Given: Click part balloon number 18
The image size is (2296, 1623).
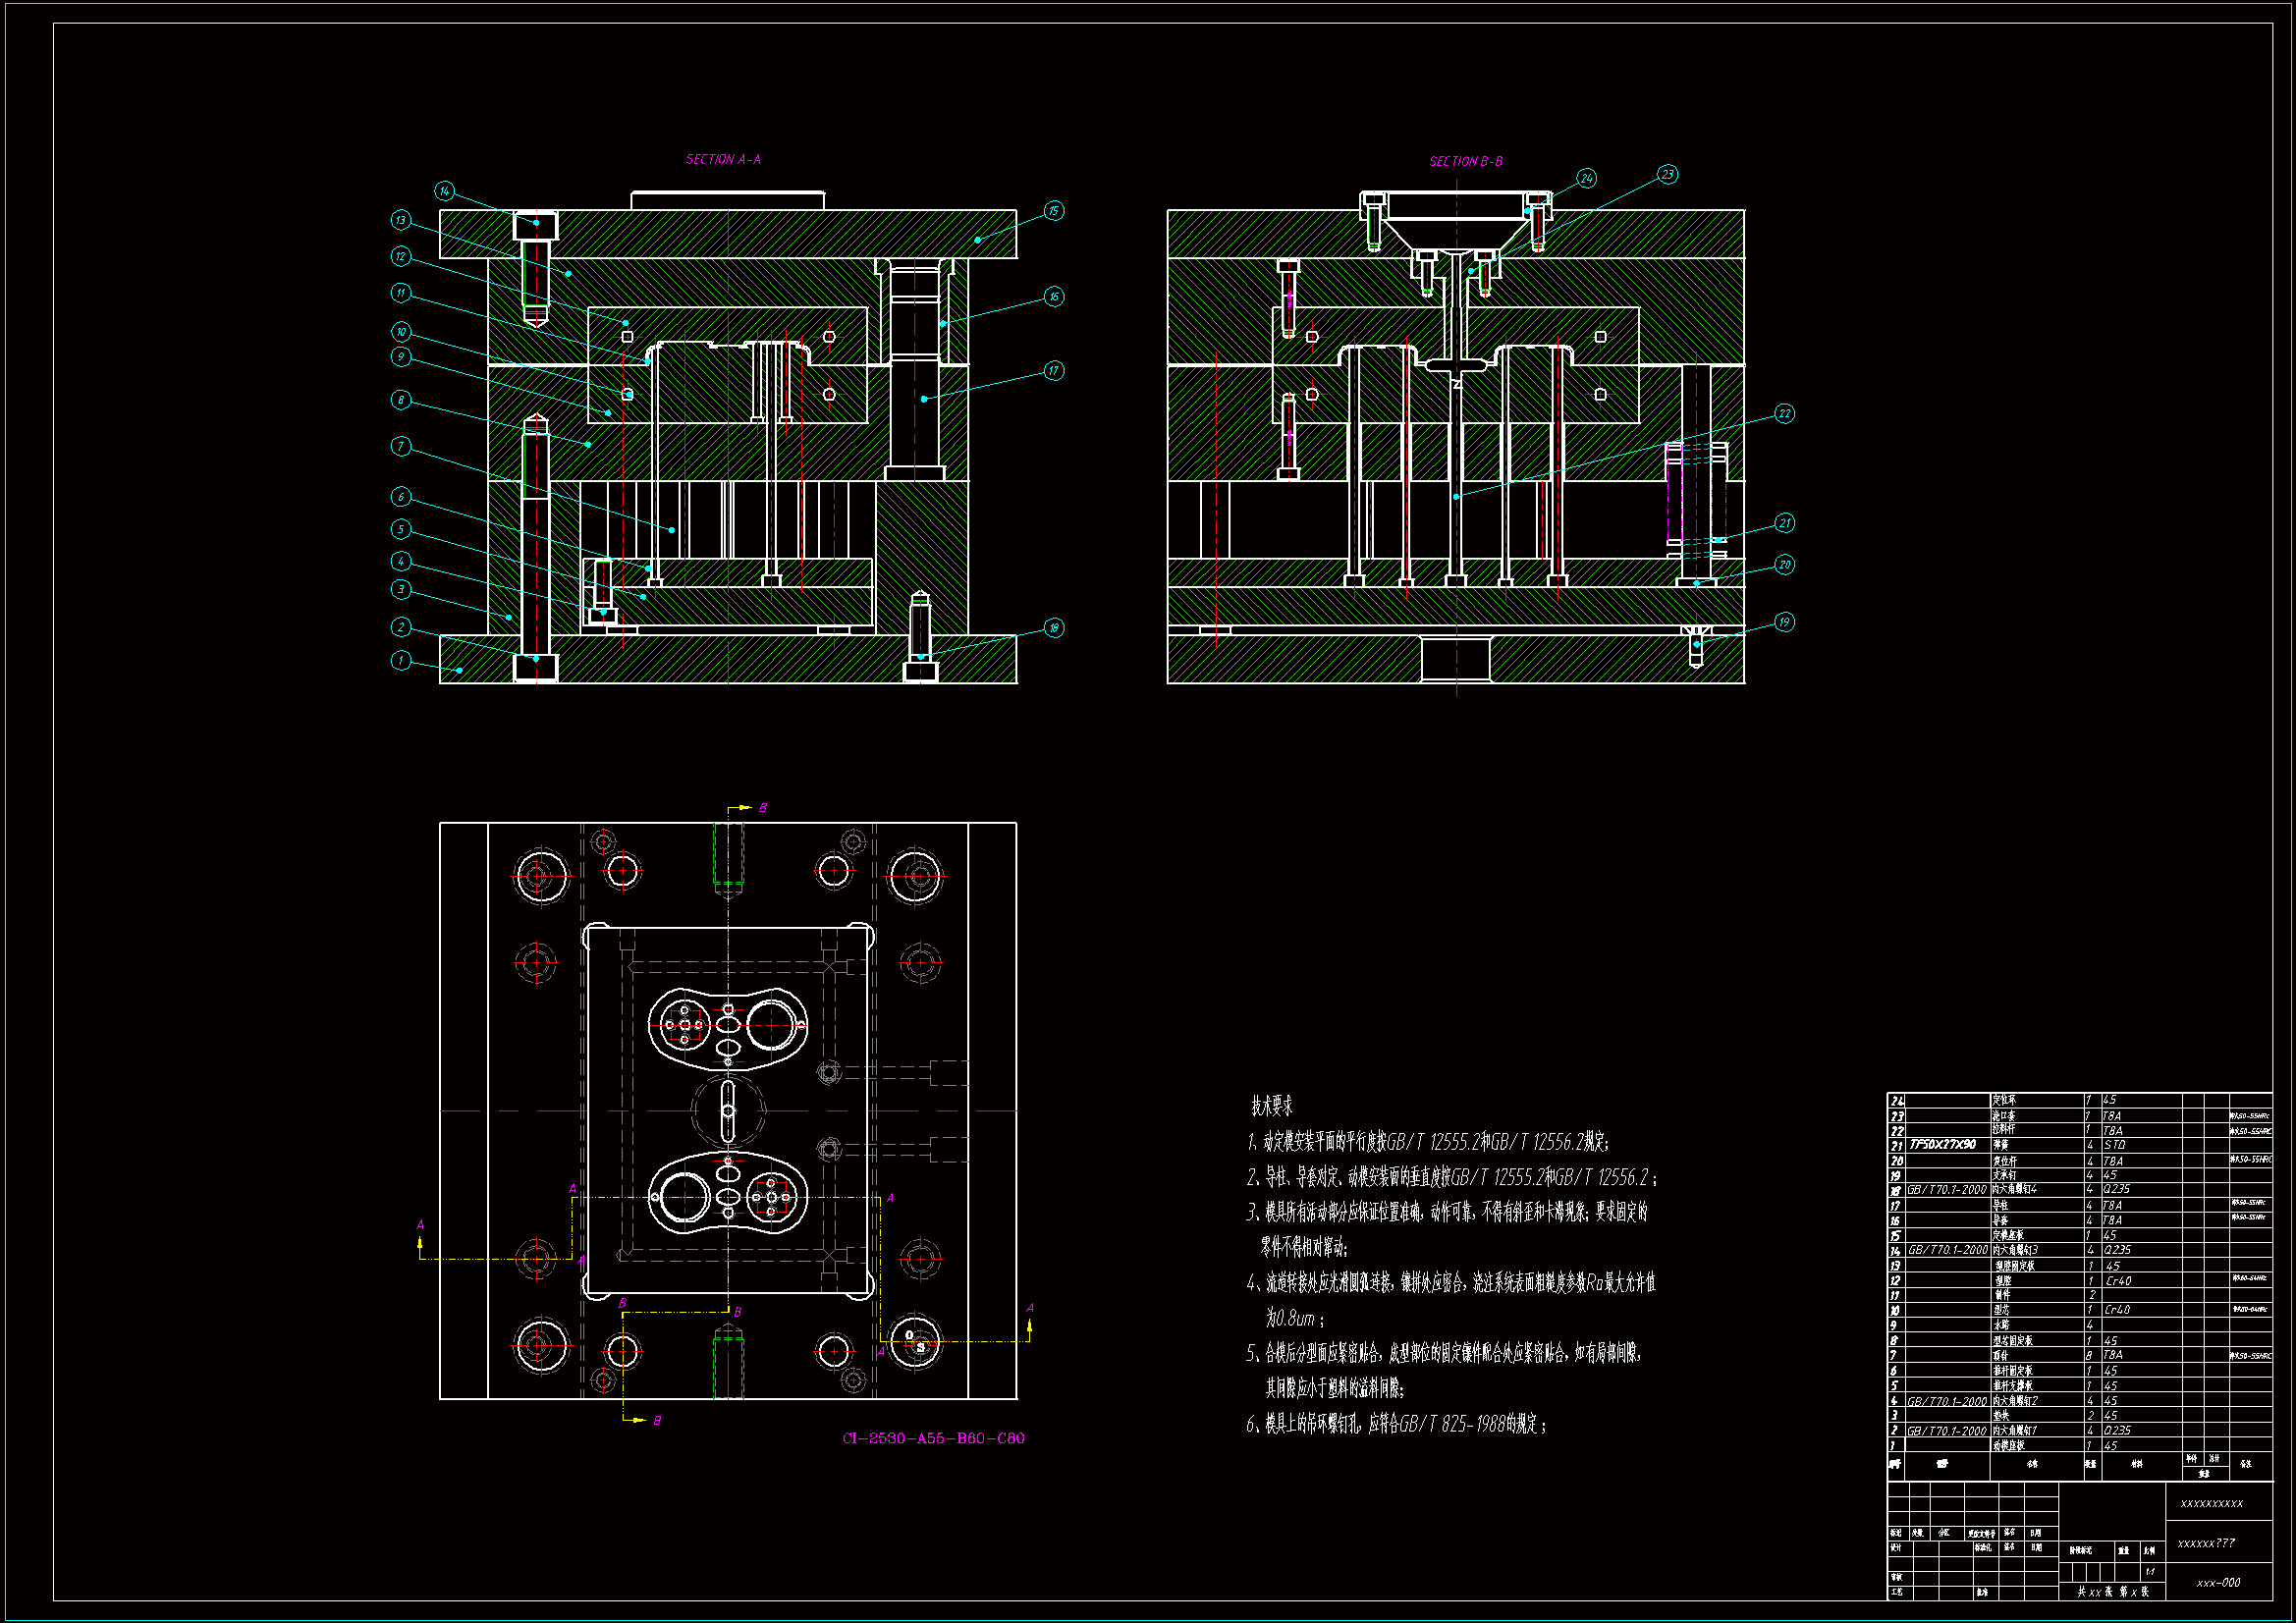Looking at the screenshot, I should pos(1053,628).
